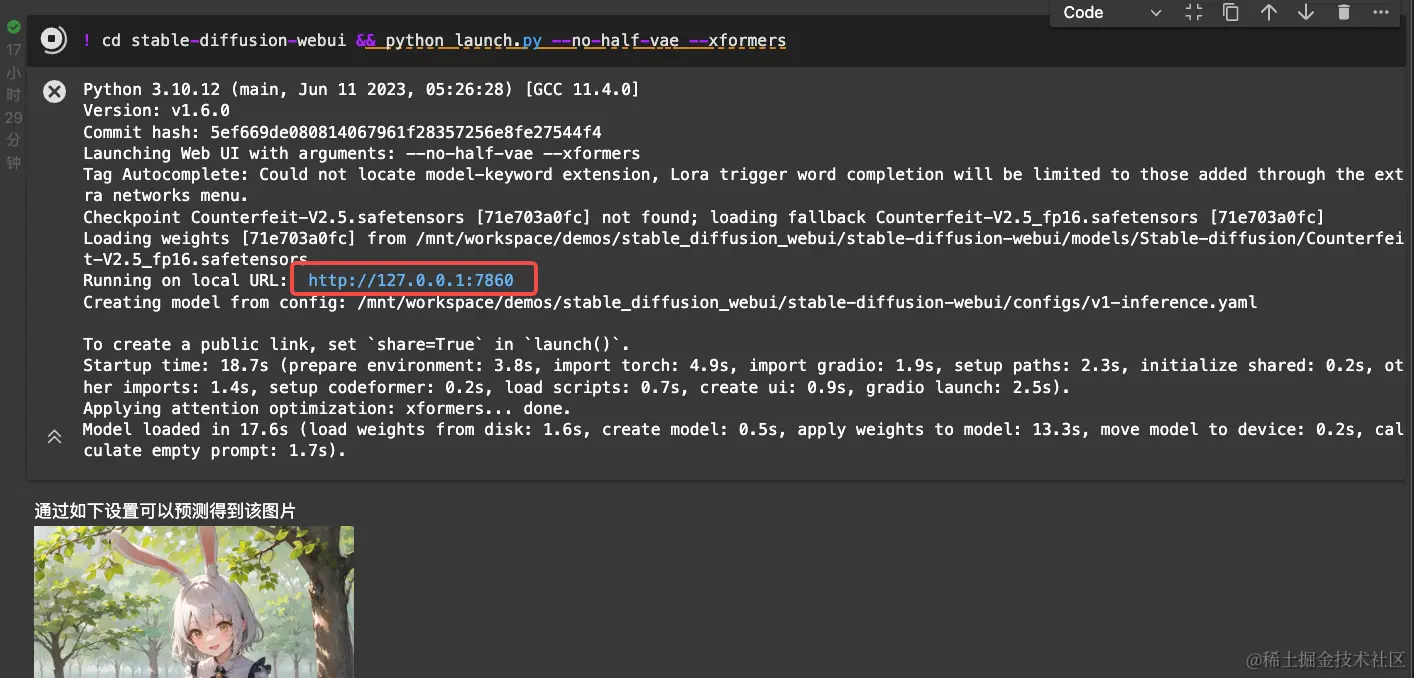Click the "Tag Autocomplete" warning line
Screen dimensions: 1414x678
743,185
